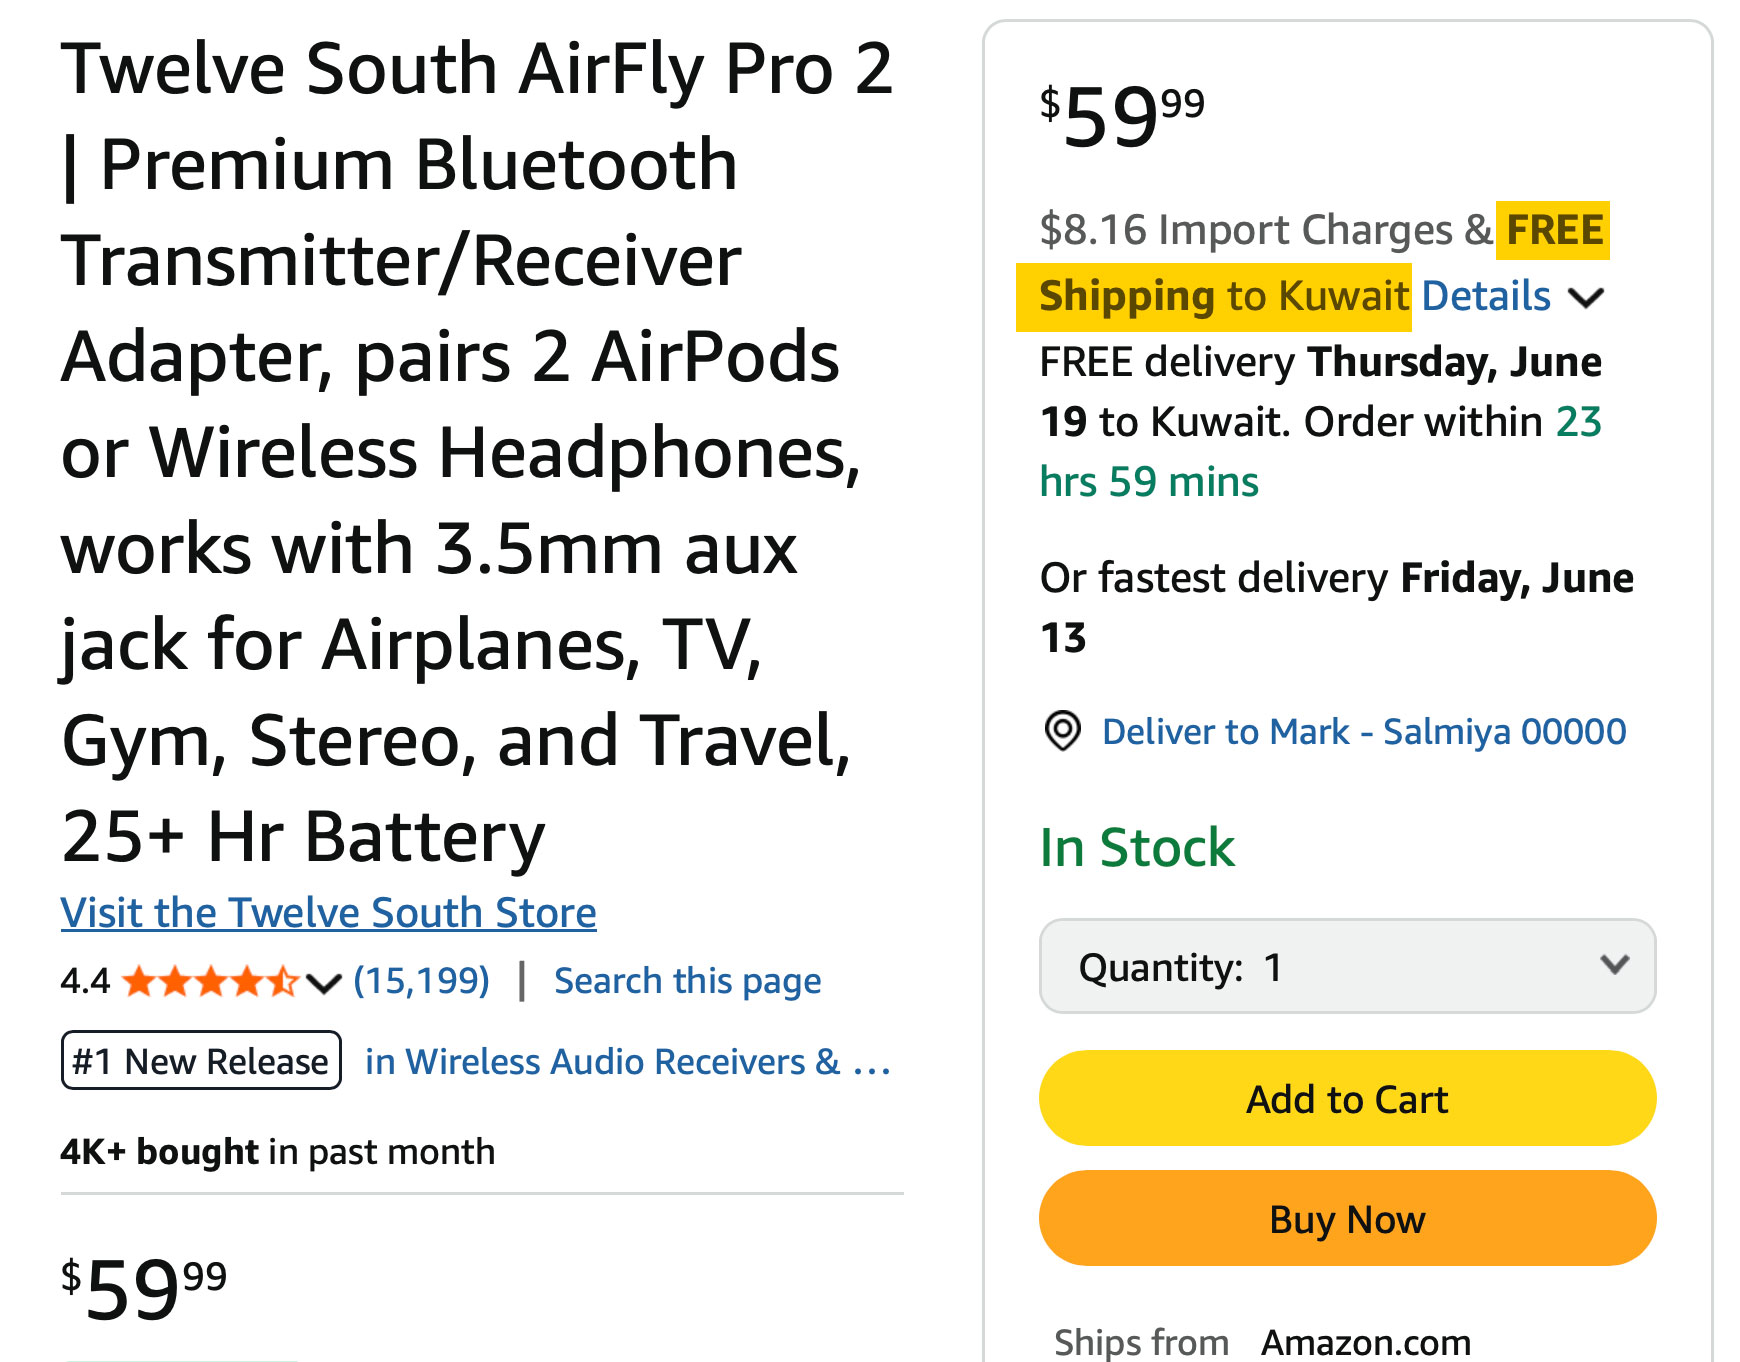Click the 4.4 rating number
Image resolution: width=1740 pixels, height=1362 pixels.
point(85,982)
